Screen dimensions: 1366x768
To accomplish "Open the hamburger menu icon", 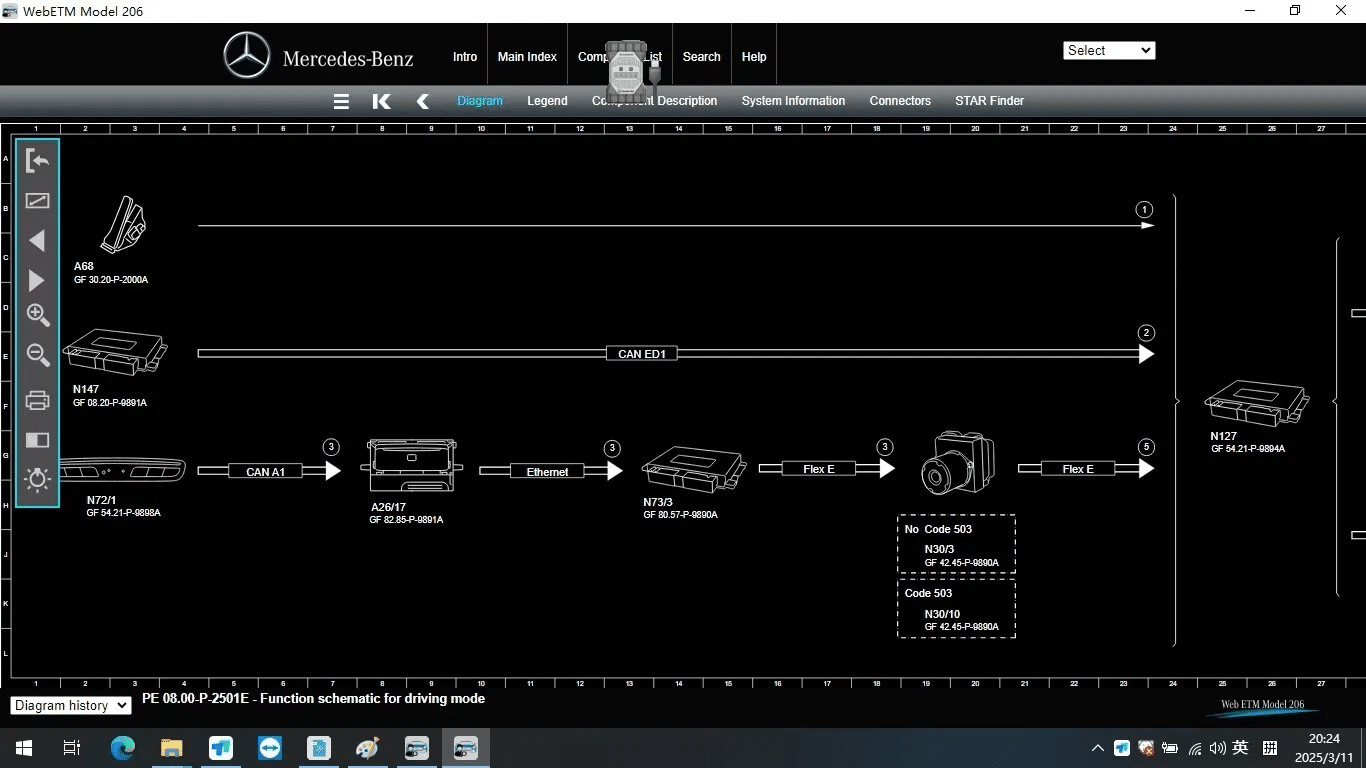I will [x=341, y=101].
